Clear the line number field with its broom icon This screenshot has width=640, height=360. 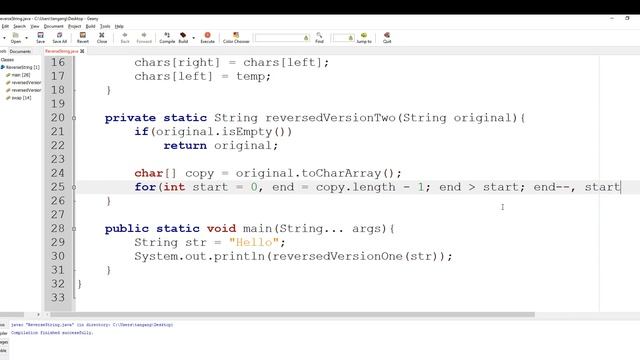[350, 38]
